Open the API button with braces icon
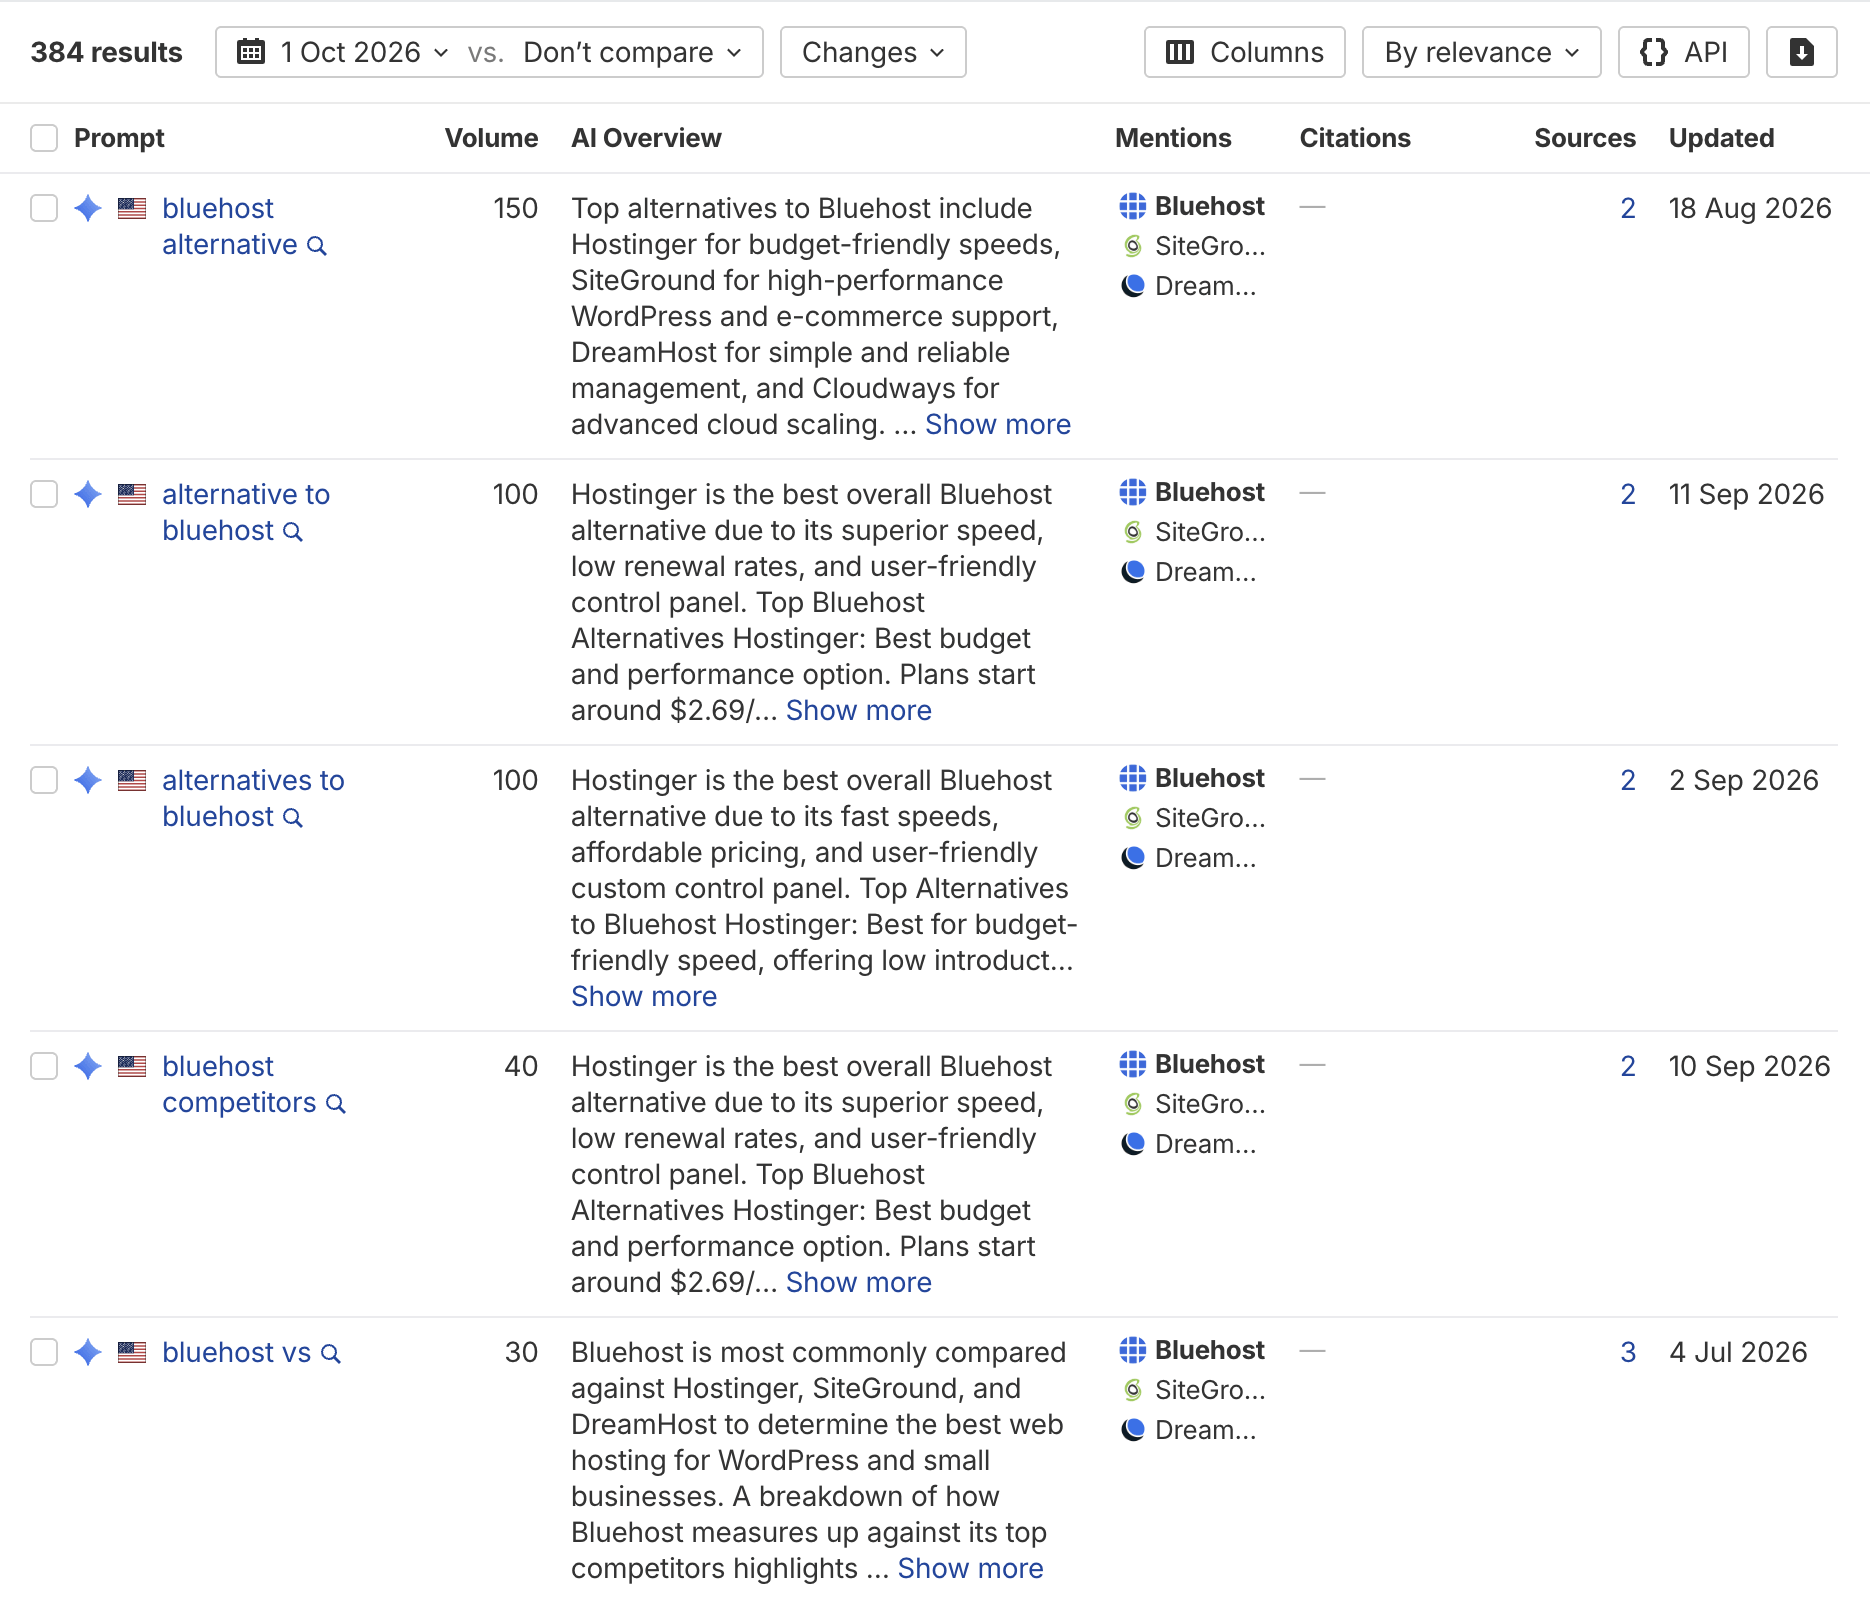The height and width of the screenshot is (1598, 1870). click(1683, 52)
